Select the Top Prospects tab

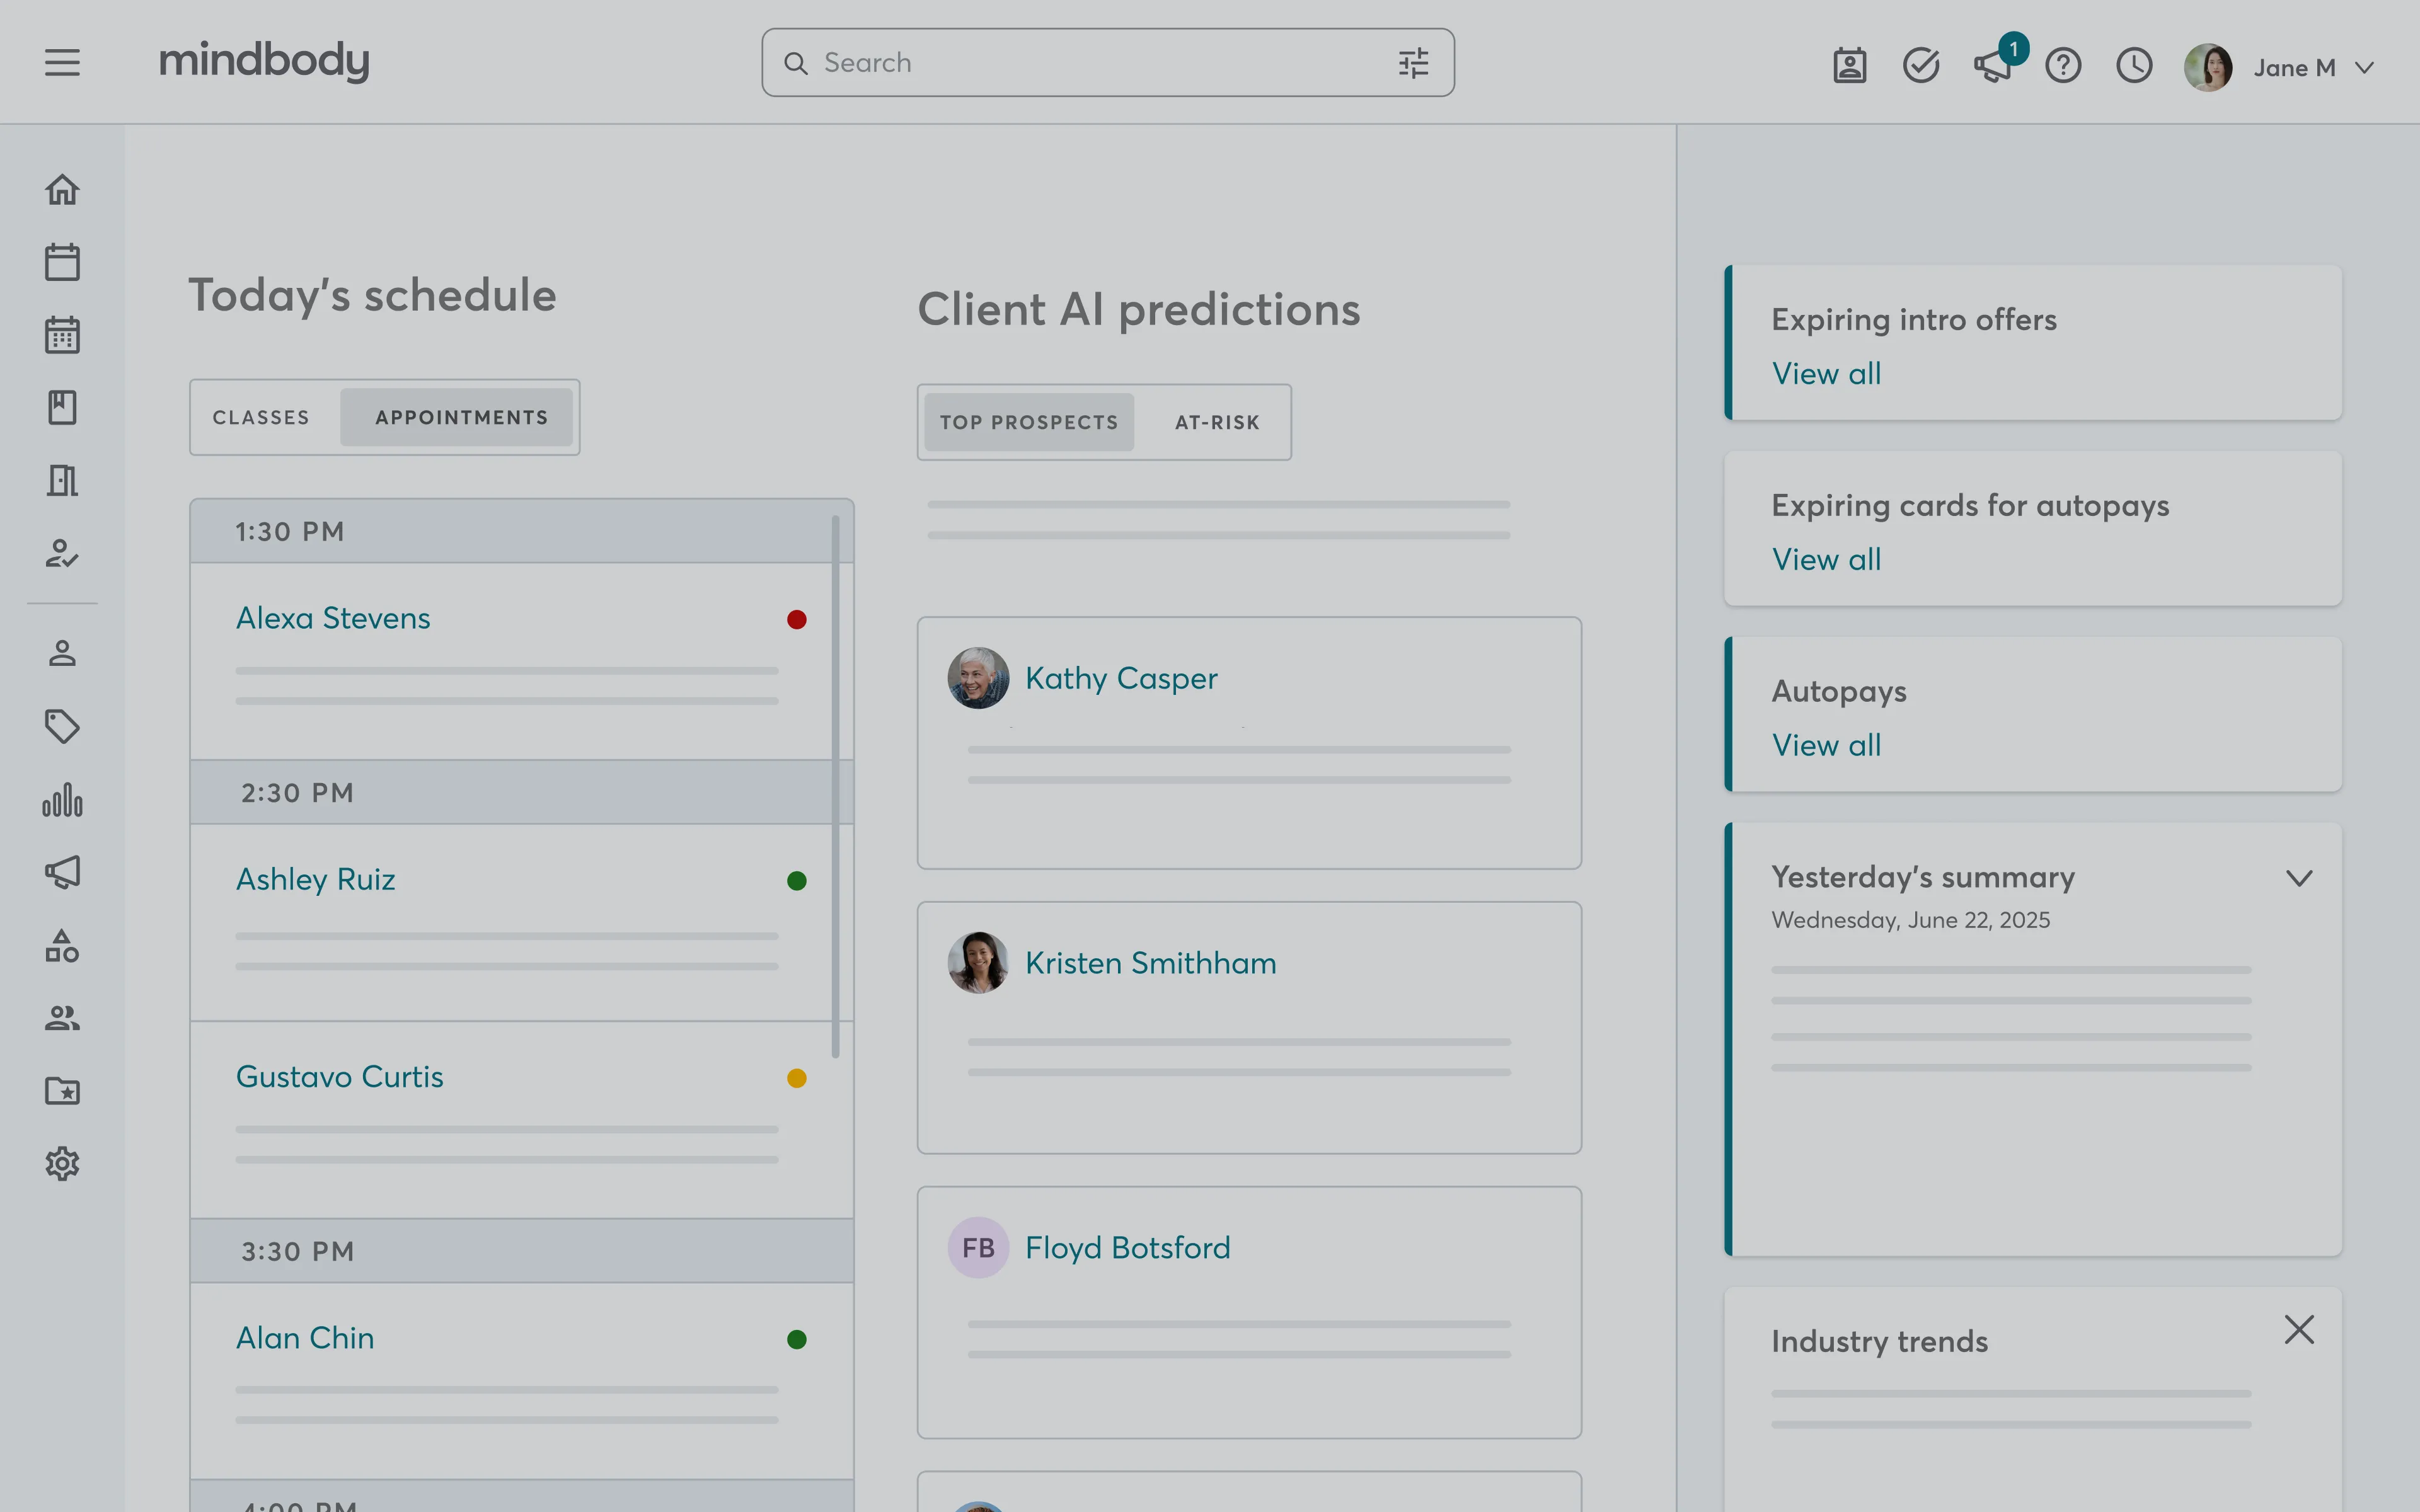point(1028,422)
